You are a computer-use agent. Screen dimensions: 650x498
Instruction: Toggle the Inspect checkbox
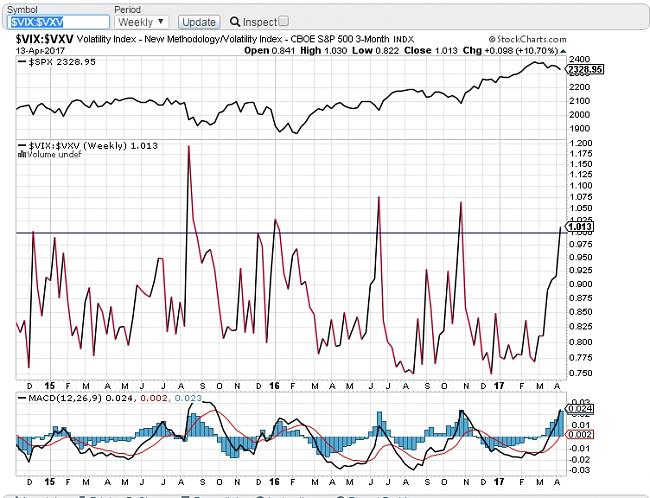tap(284, 21)
